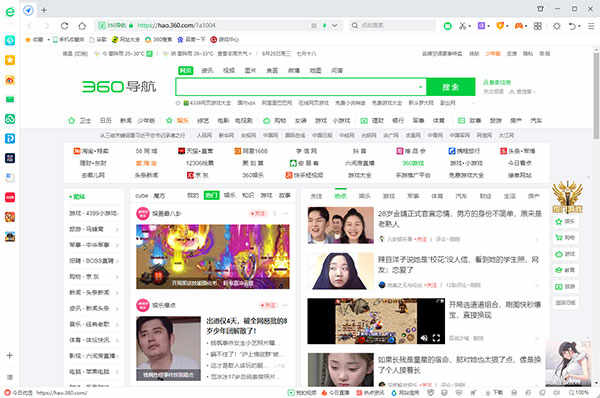The height and width of the screenshot is (398, 600).
Task: Open a new tab with the plus button
Action: coord(44,10)
